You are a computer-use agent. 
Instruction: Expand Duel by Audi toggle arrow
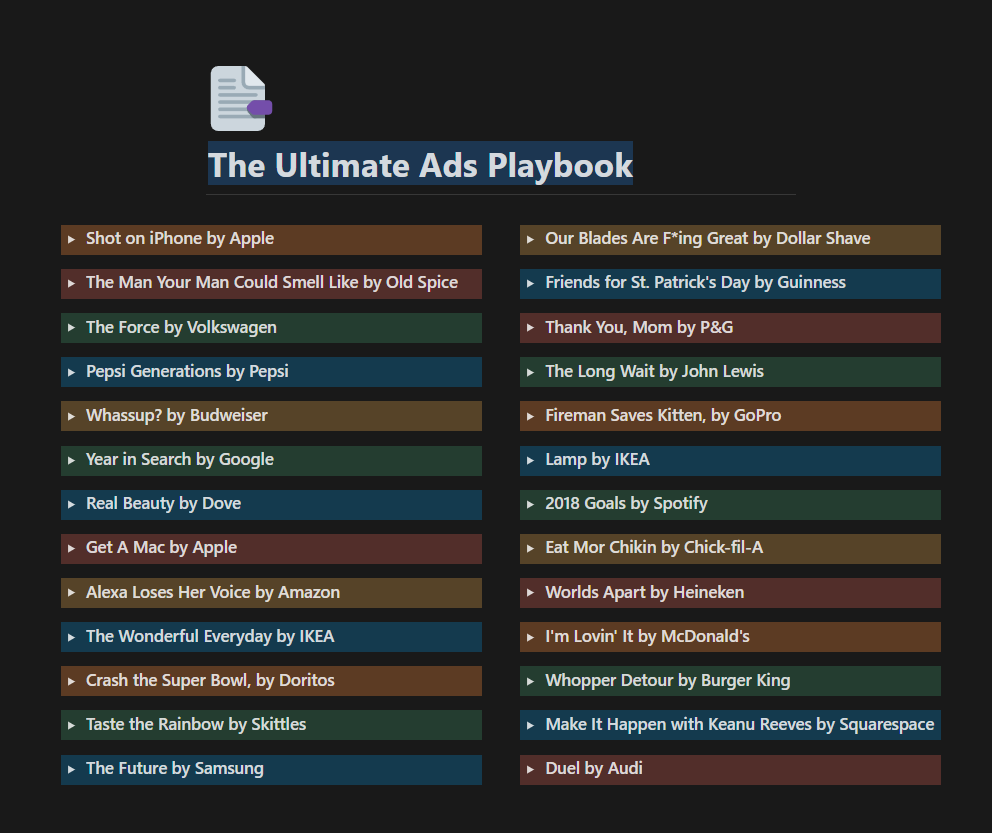(531, 769)
